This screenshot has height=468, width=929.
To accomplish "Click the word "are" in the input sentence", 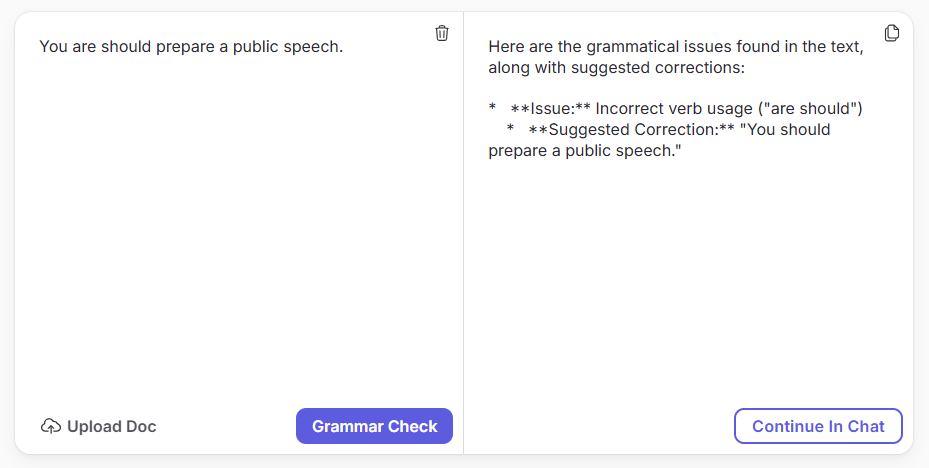I will (x=84, y=47).
